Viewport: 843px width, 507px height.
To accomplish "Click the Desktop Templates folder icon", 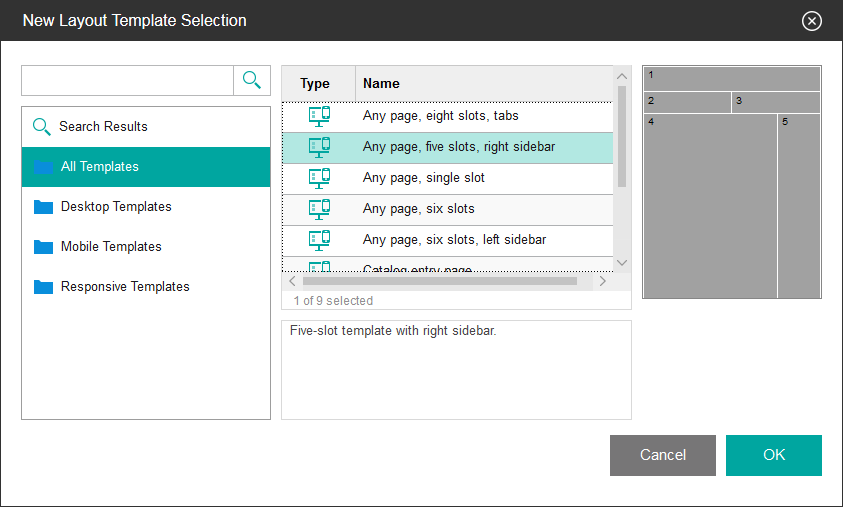I will click(43, 207).
